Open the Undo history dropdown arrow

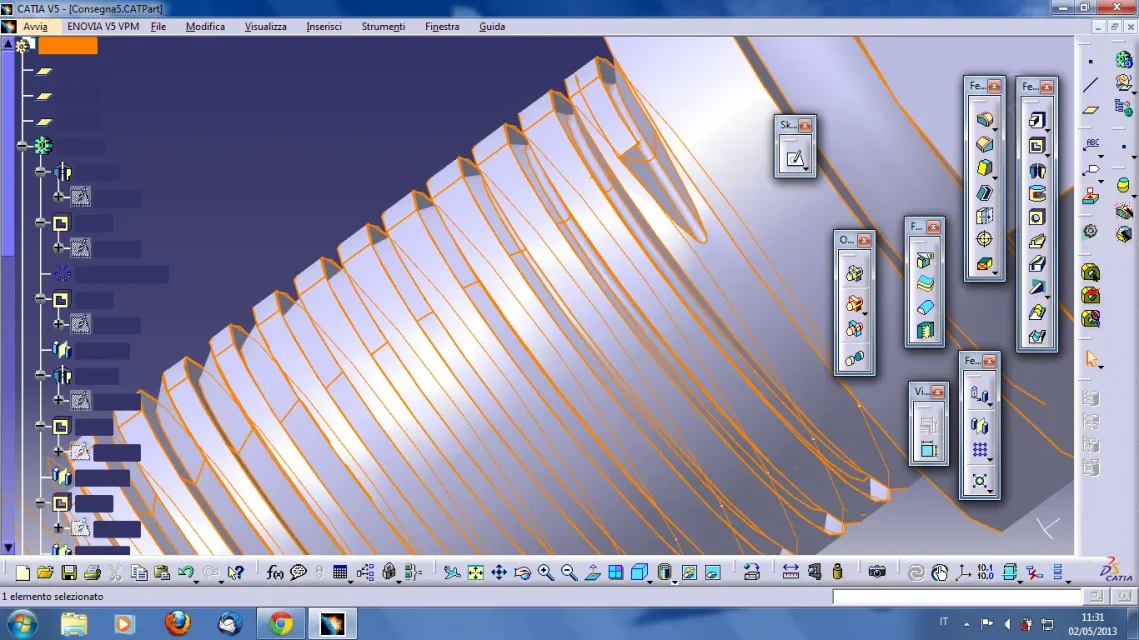(x=196, y=582)
